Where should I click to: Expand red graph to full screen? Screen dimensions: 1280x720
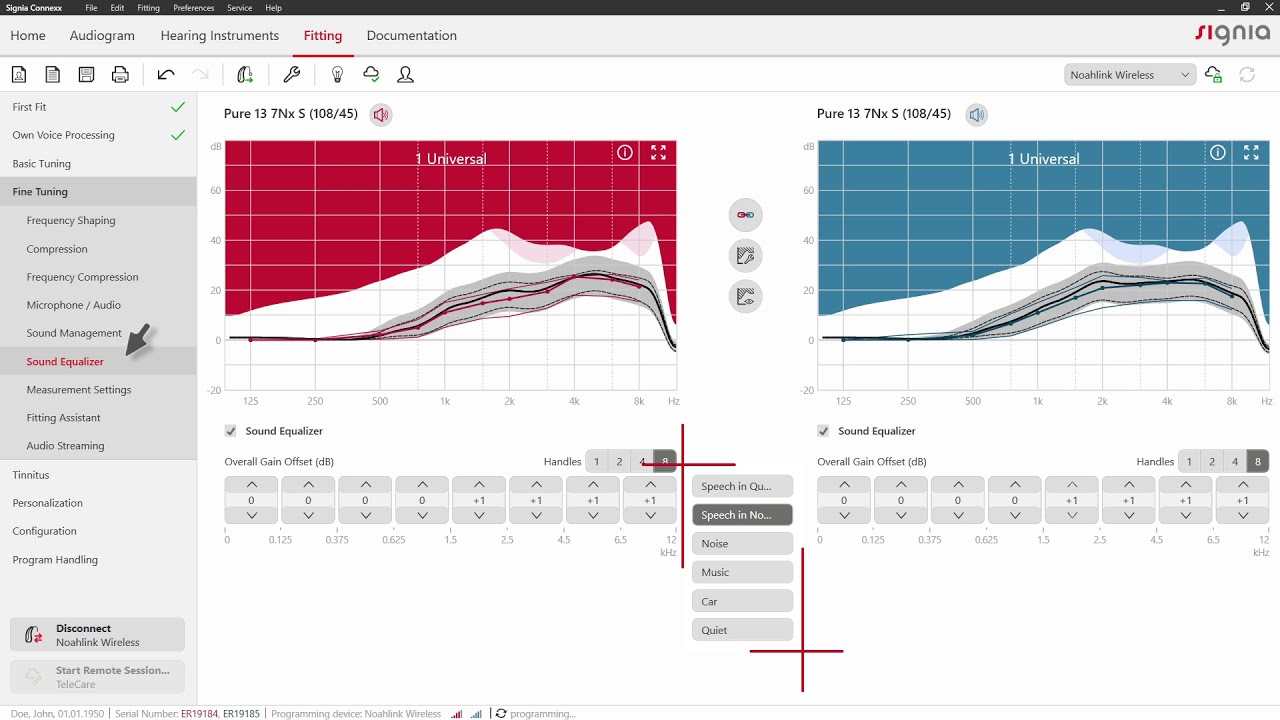pos(658,153)
